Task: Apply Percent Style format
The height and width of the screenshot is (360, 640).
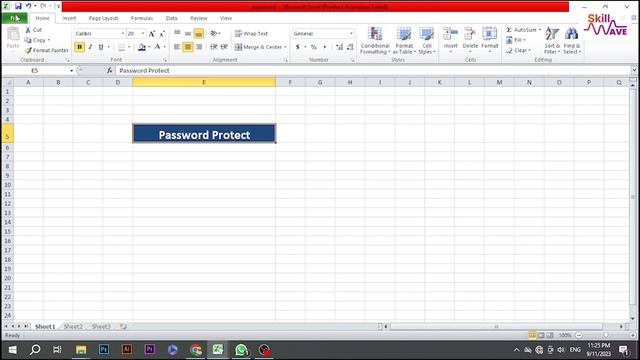Action: click(x=313, y=47)
